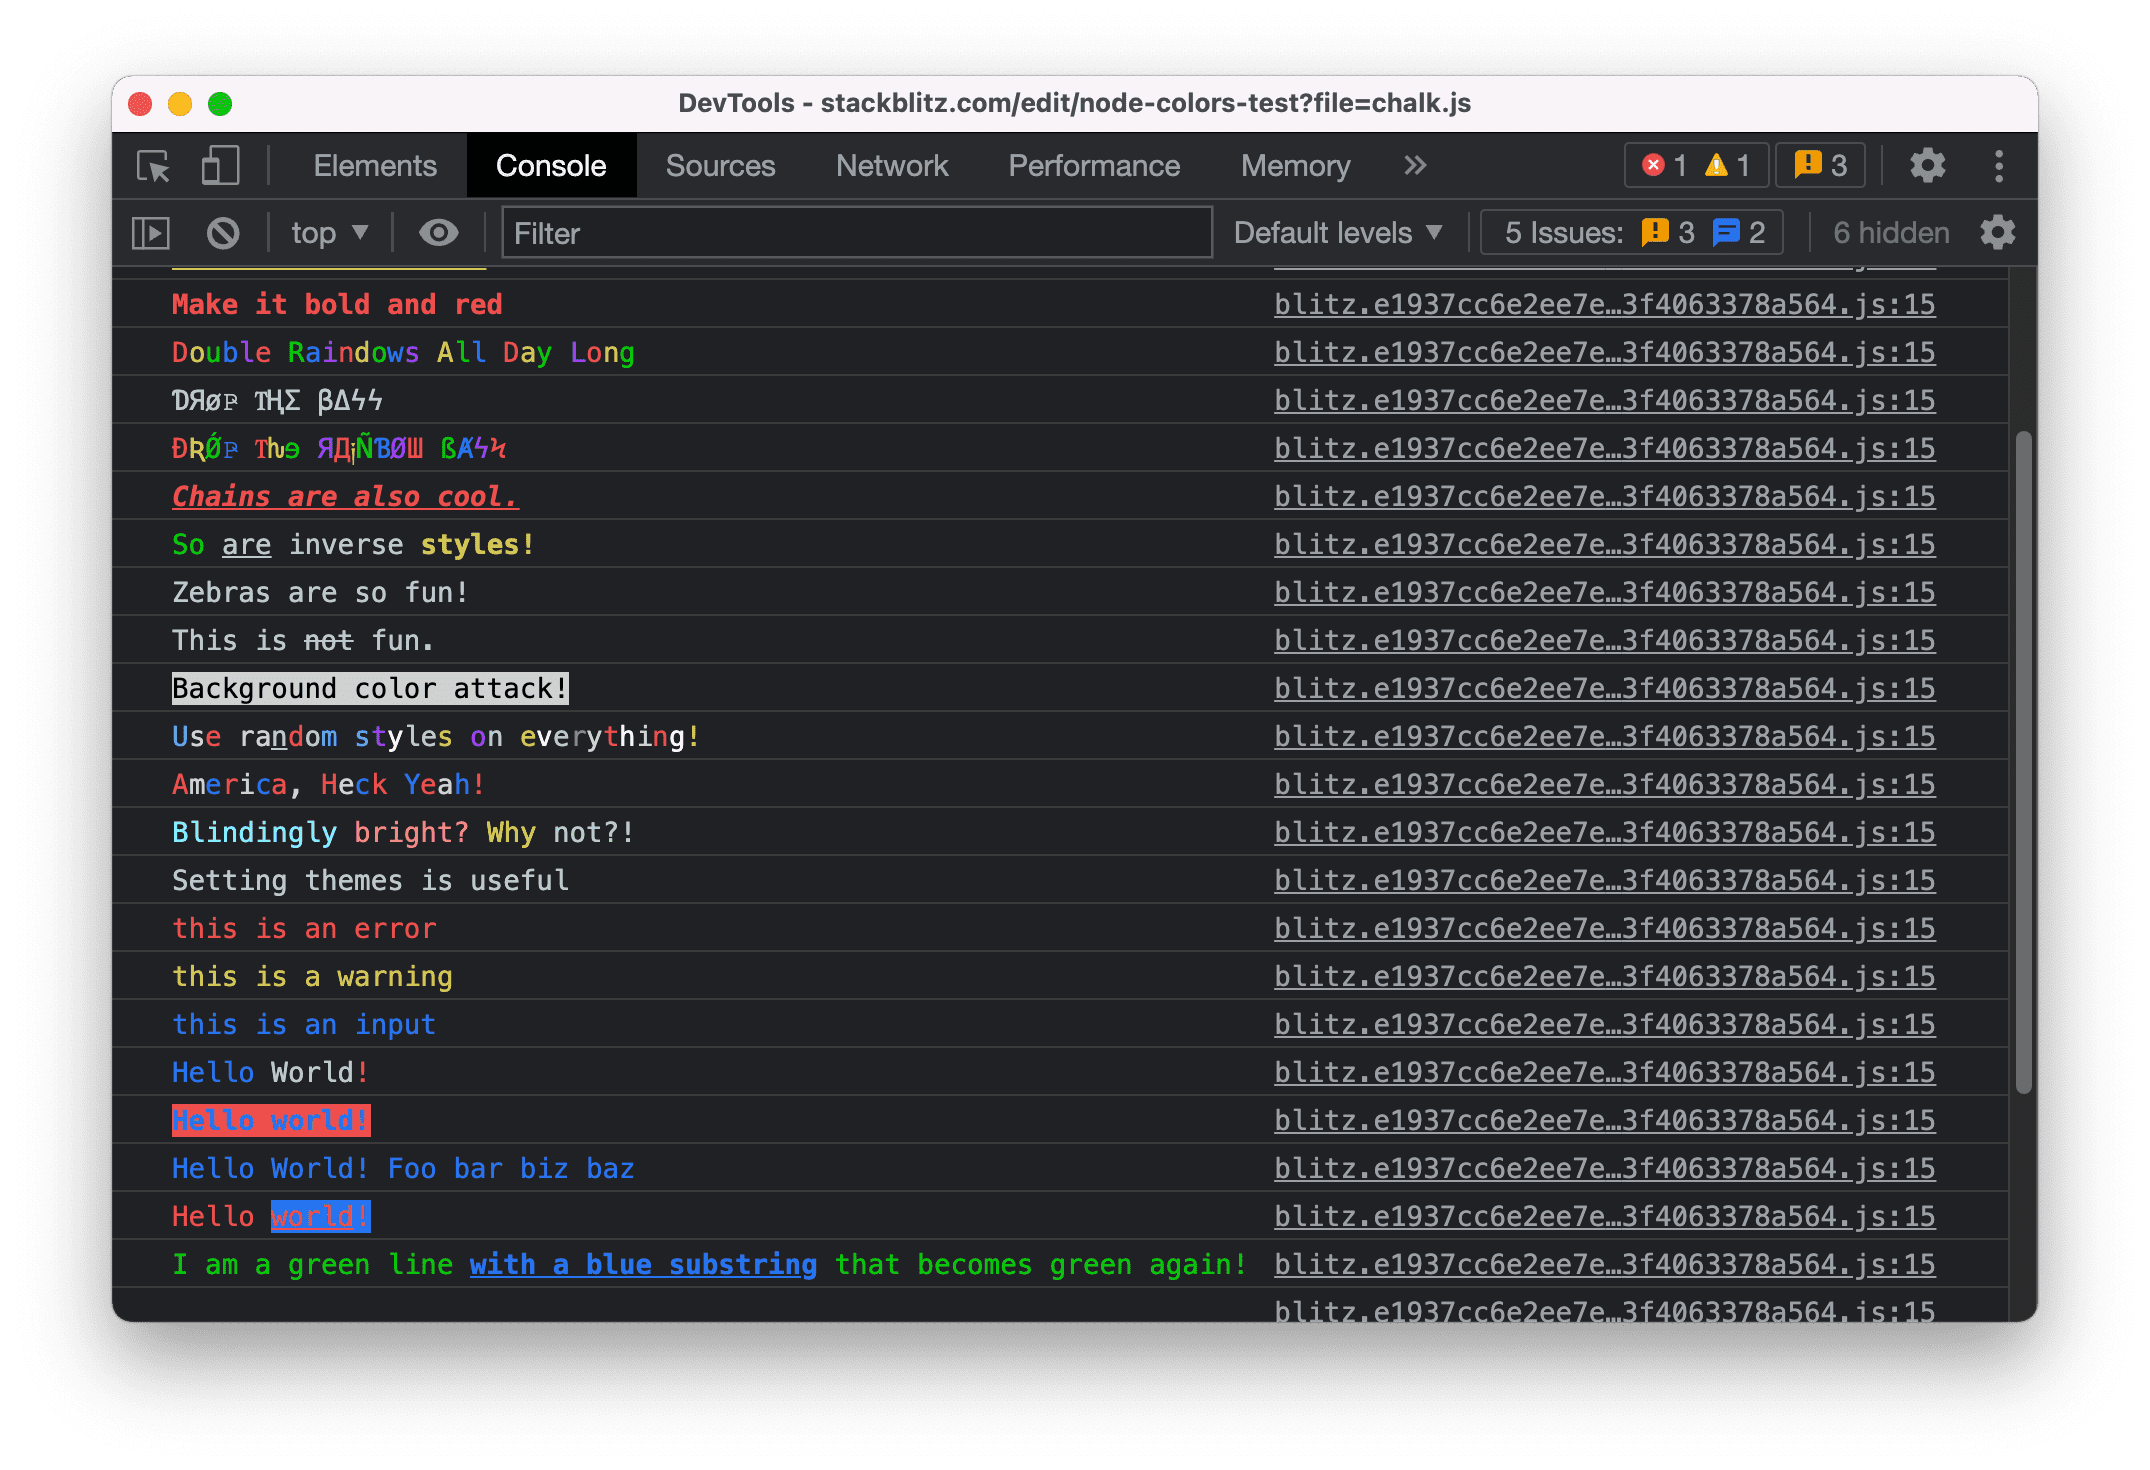Screen dimensions: 2150x1470
Task: Expand the top frame context dropdown
Action: point(327,230)
